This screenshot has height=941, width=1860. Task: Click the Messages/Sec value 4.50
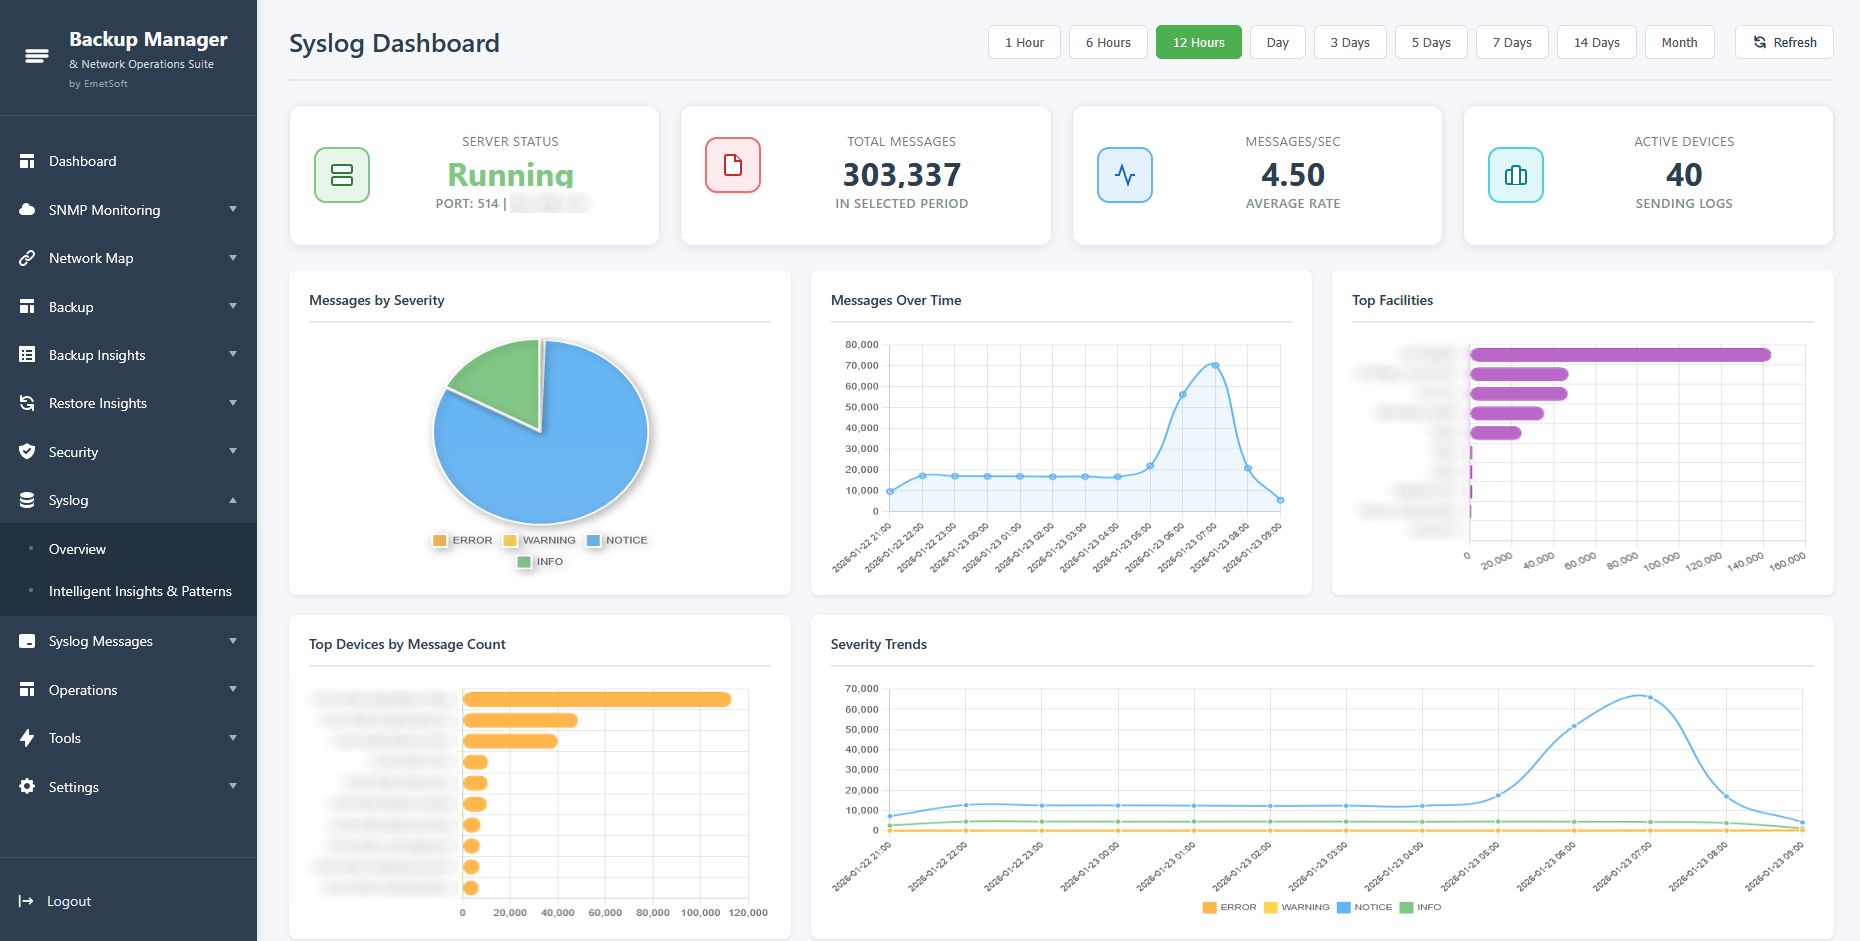(1293, 175)
